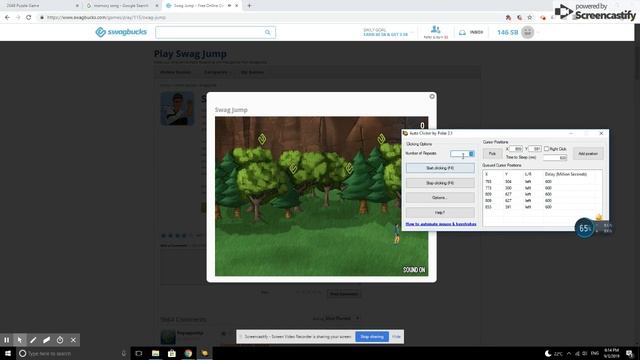
Task: Reload the Swagbucks page
Action: [x=29, y=18]
